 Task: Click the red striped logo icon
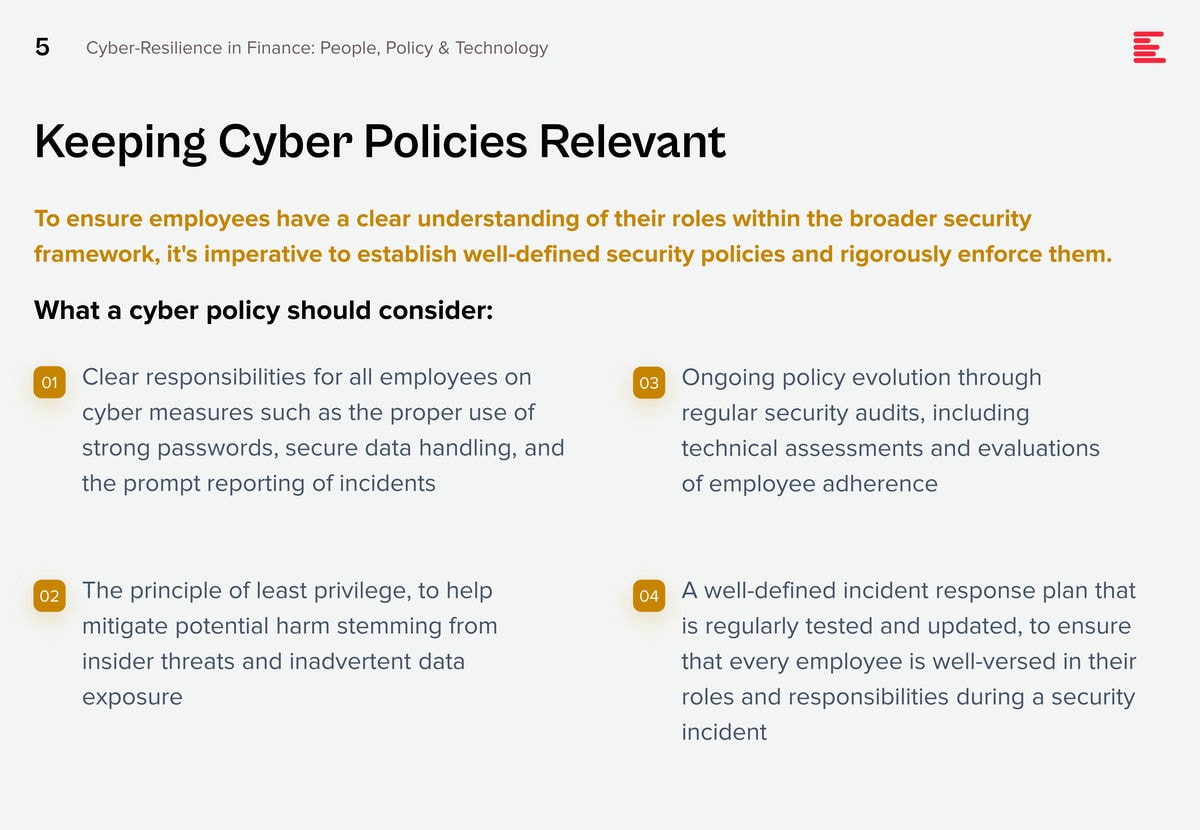(x=1149, y=47)
